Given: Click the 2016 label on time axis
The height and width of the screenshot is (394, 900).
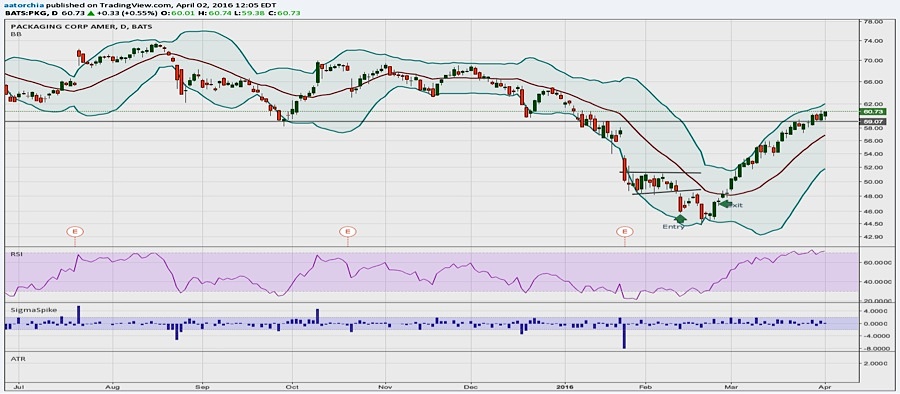Looking at the screenshot, I should tap(564, 388).
